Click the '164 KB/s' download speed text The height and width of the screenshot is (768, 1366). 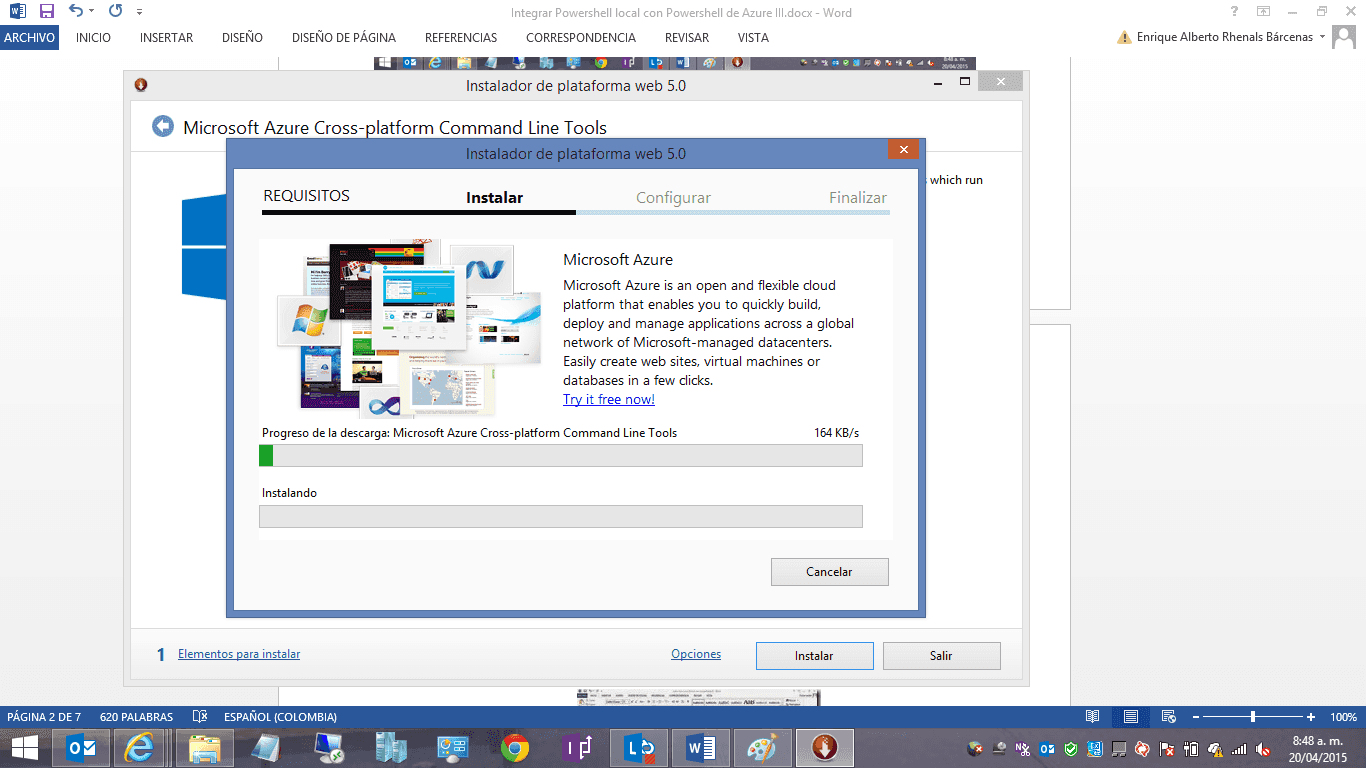[836, 433]
